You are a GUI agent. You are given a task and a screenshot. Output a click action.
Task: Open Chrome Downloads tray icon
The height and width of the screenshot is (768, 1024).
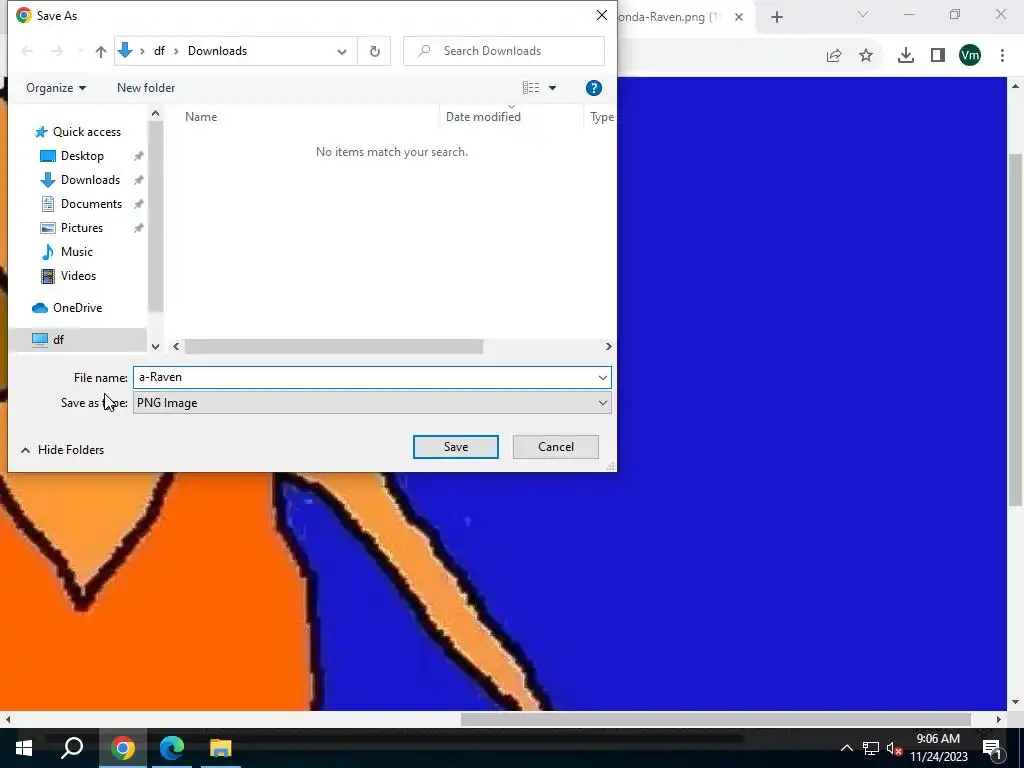(905, 56)
